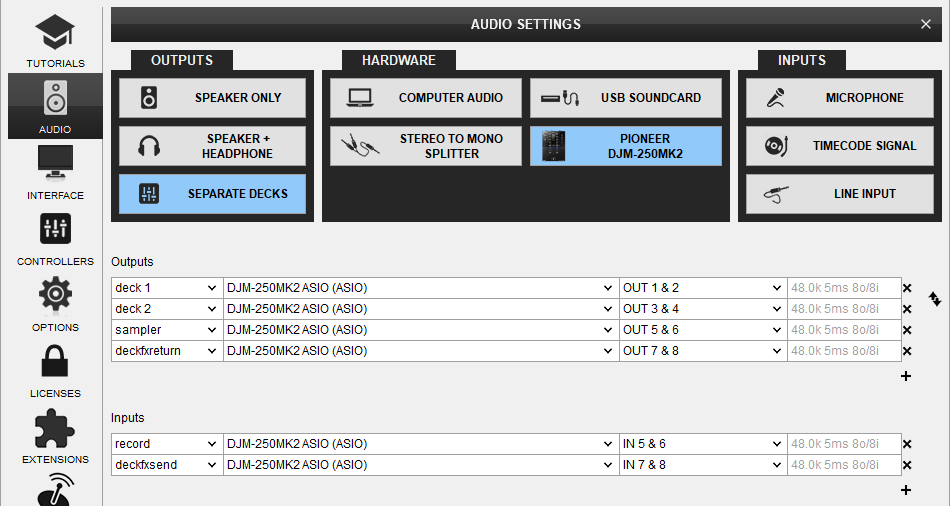Open the Controllers settings section
Screen dimensions: 950x506
pos(55,238)
